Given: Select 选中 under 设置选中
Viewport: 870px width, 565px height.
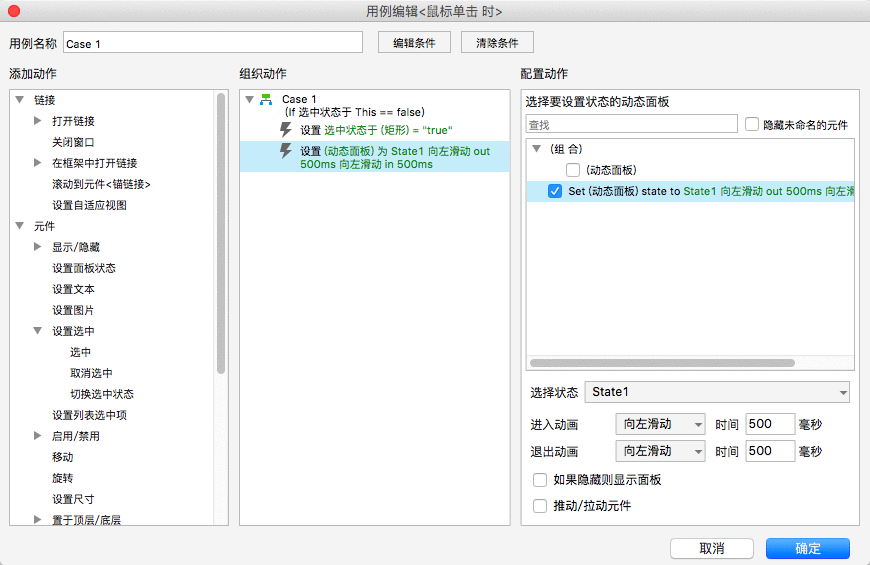Looking at the screenshot, I should coord(80,352).
